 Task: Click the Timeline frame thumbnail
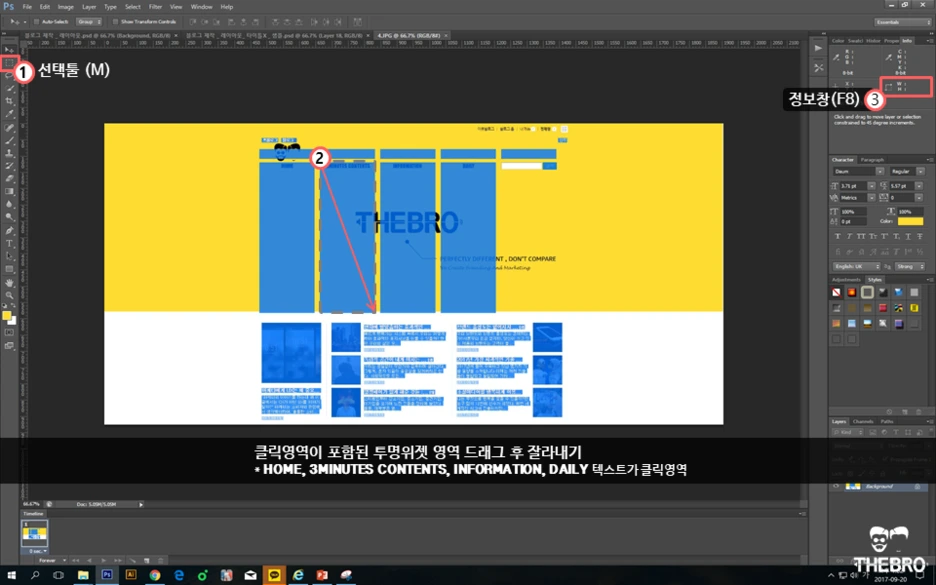click(34, 534)
